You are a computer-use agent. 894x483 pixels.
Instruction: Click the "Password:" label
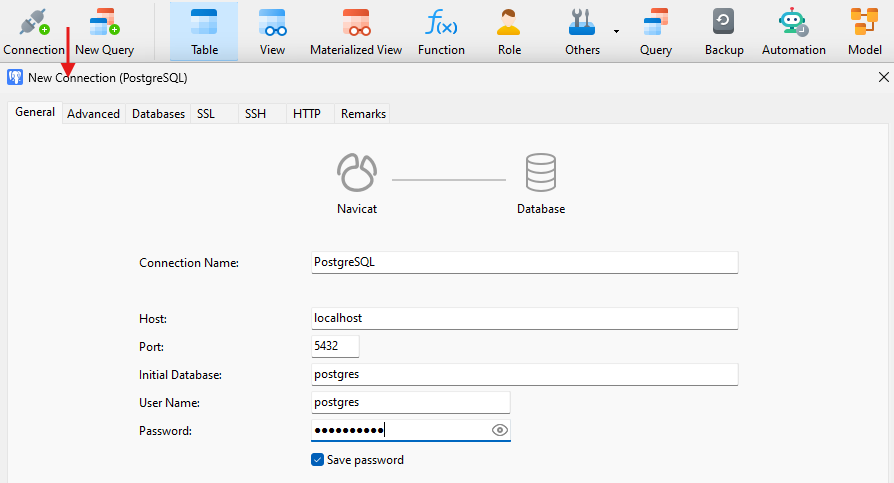165,431
